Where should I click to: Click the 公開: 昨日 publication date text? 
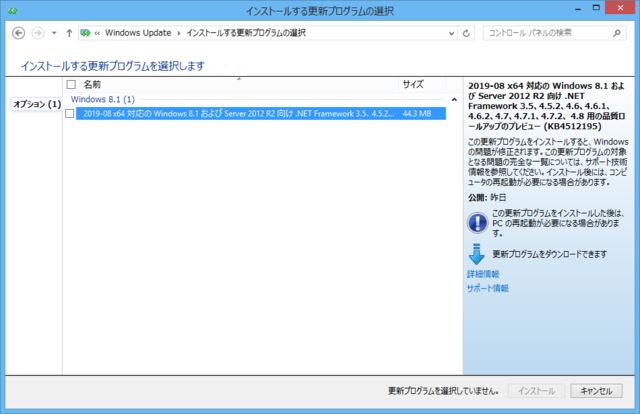point(487,198)
